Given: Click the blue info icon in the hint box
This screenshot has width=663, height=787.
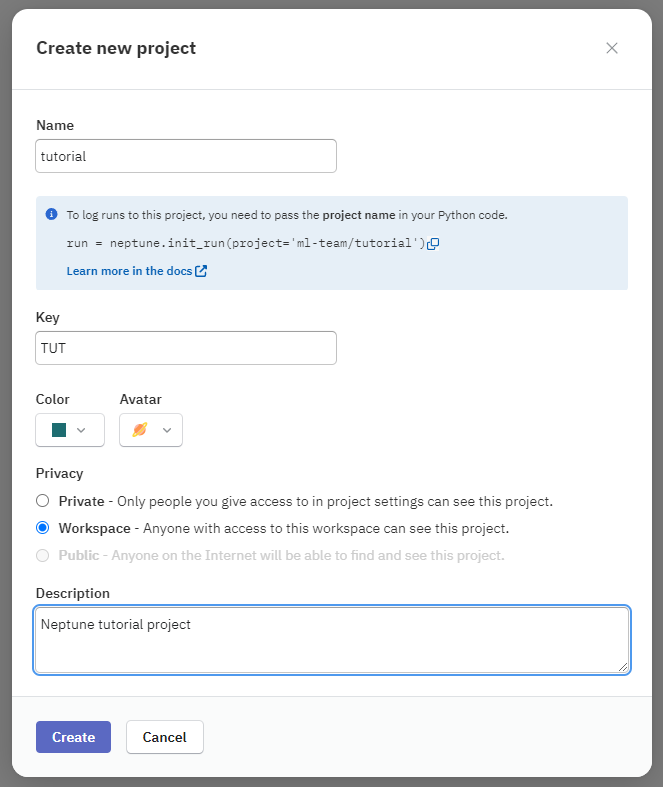Looking at the screenshot, I should (52, 214).
